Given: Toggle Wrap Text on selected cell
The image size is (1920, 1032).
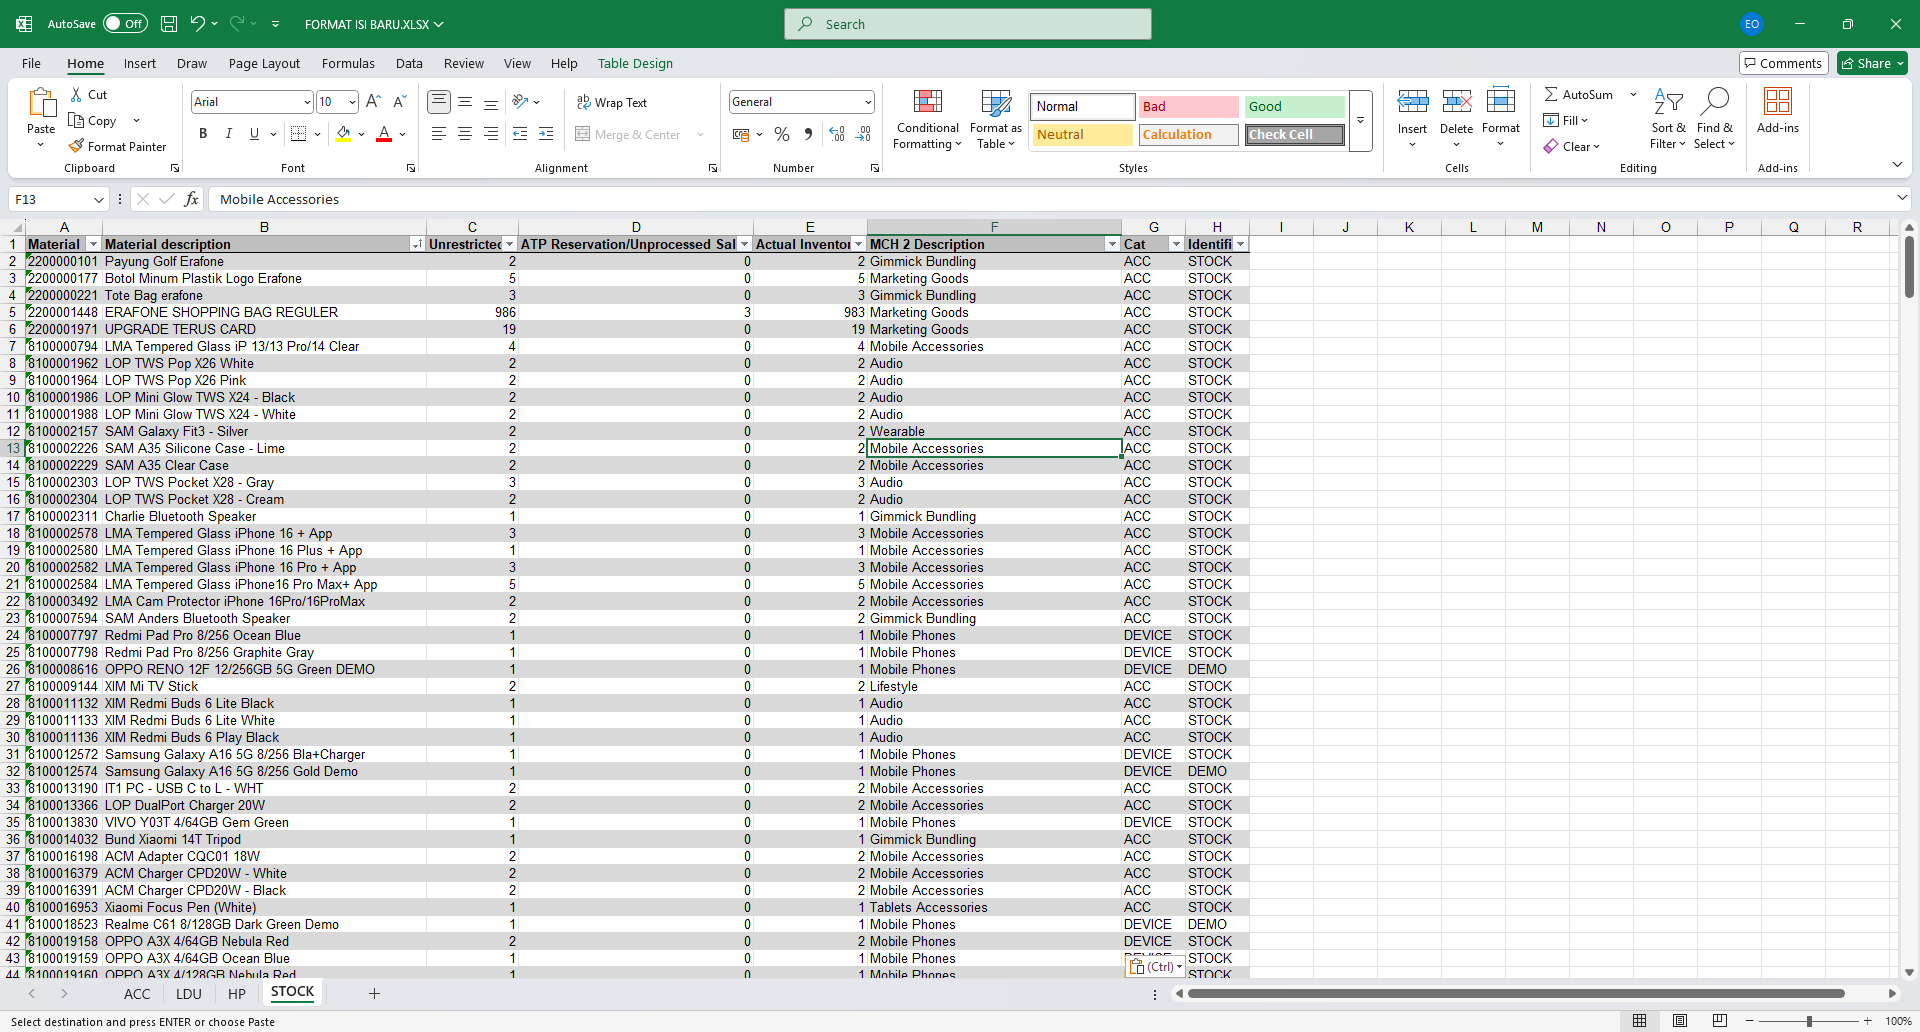Looking at the screenshot, I should tap(611, 103).
